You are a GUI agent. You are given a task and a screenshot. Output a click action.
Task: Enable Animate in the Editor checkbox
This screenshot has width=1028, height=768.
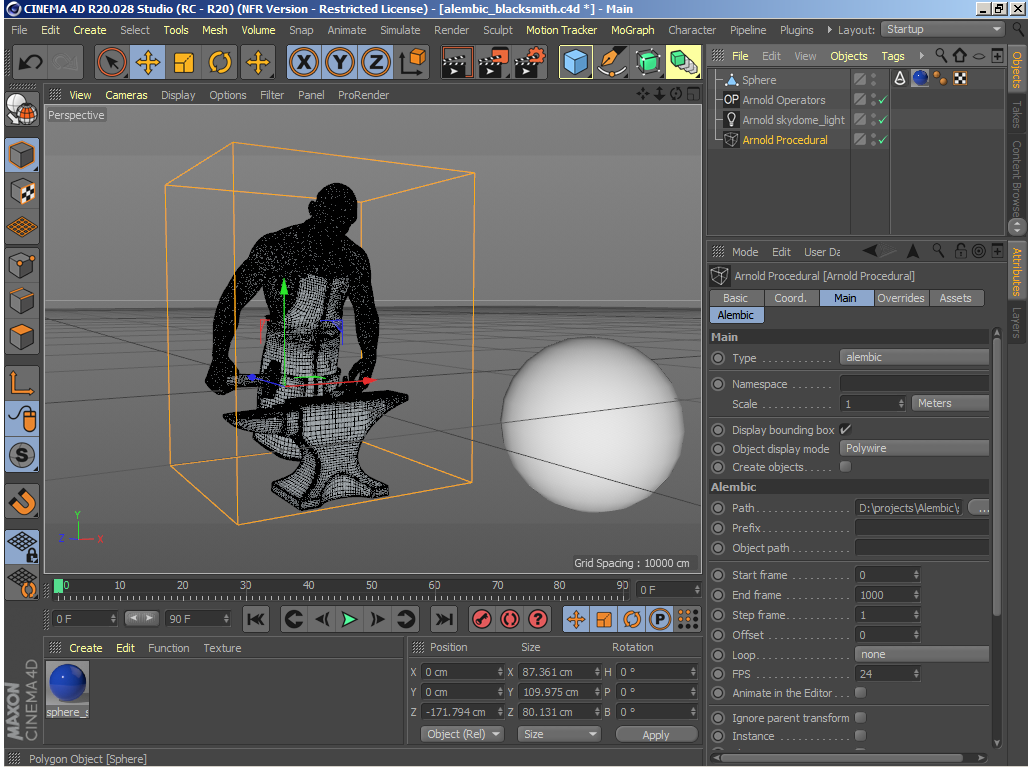861,693
